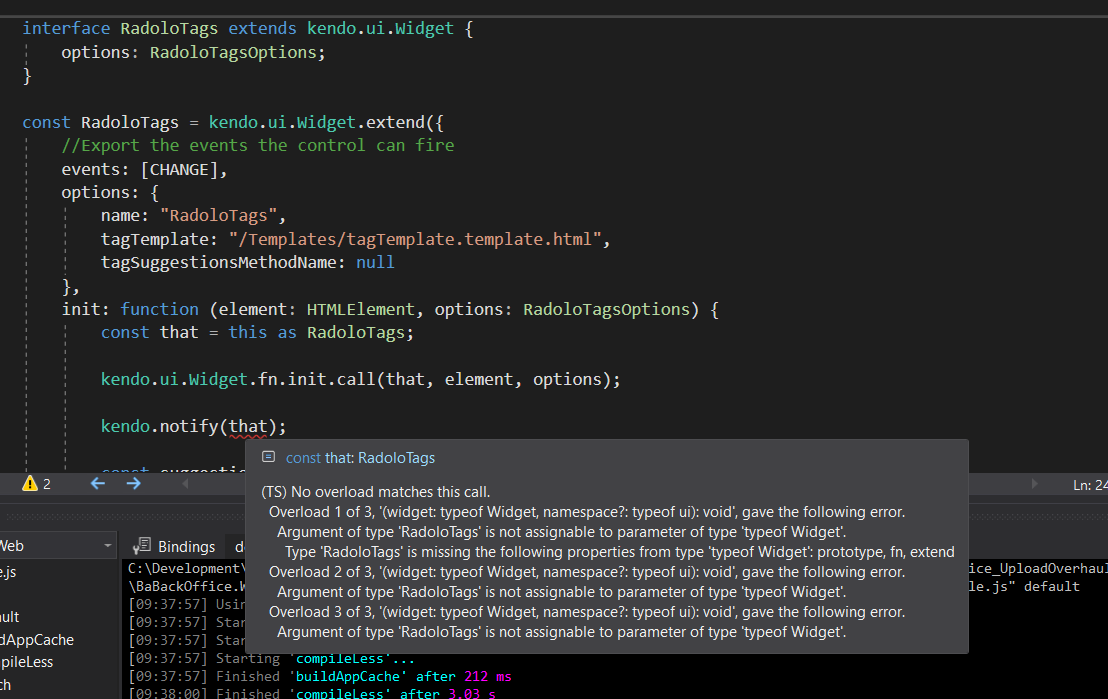Select the watch task at the tree bottom
The height and width of the screenshot is (699, 1108).
[x=6, y=685]
